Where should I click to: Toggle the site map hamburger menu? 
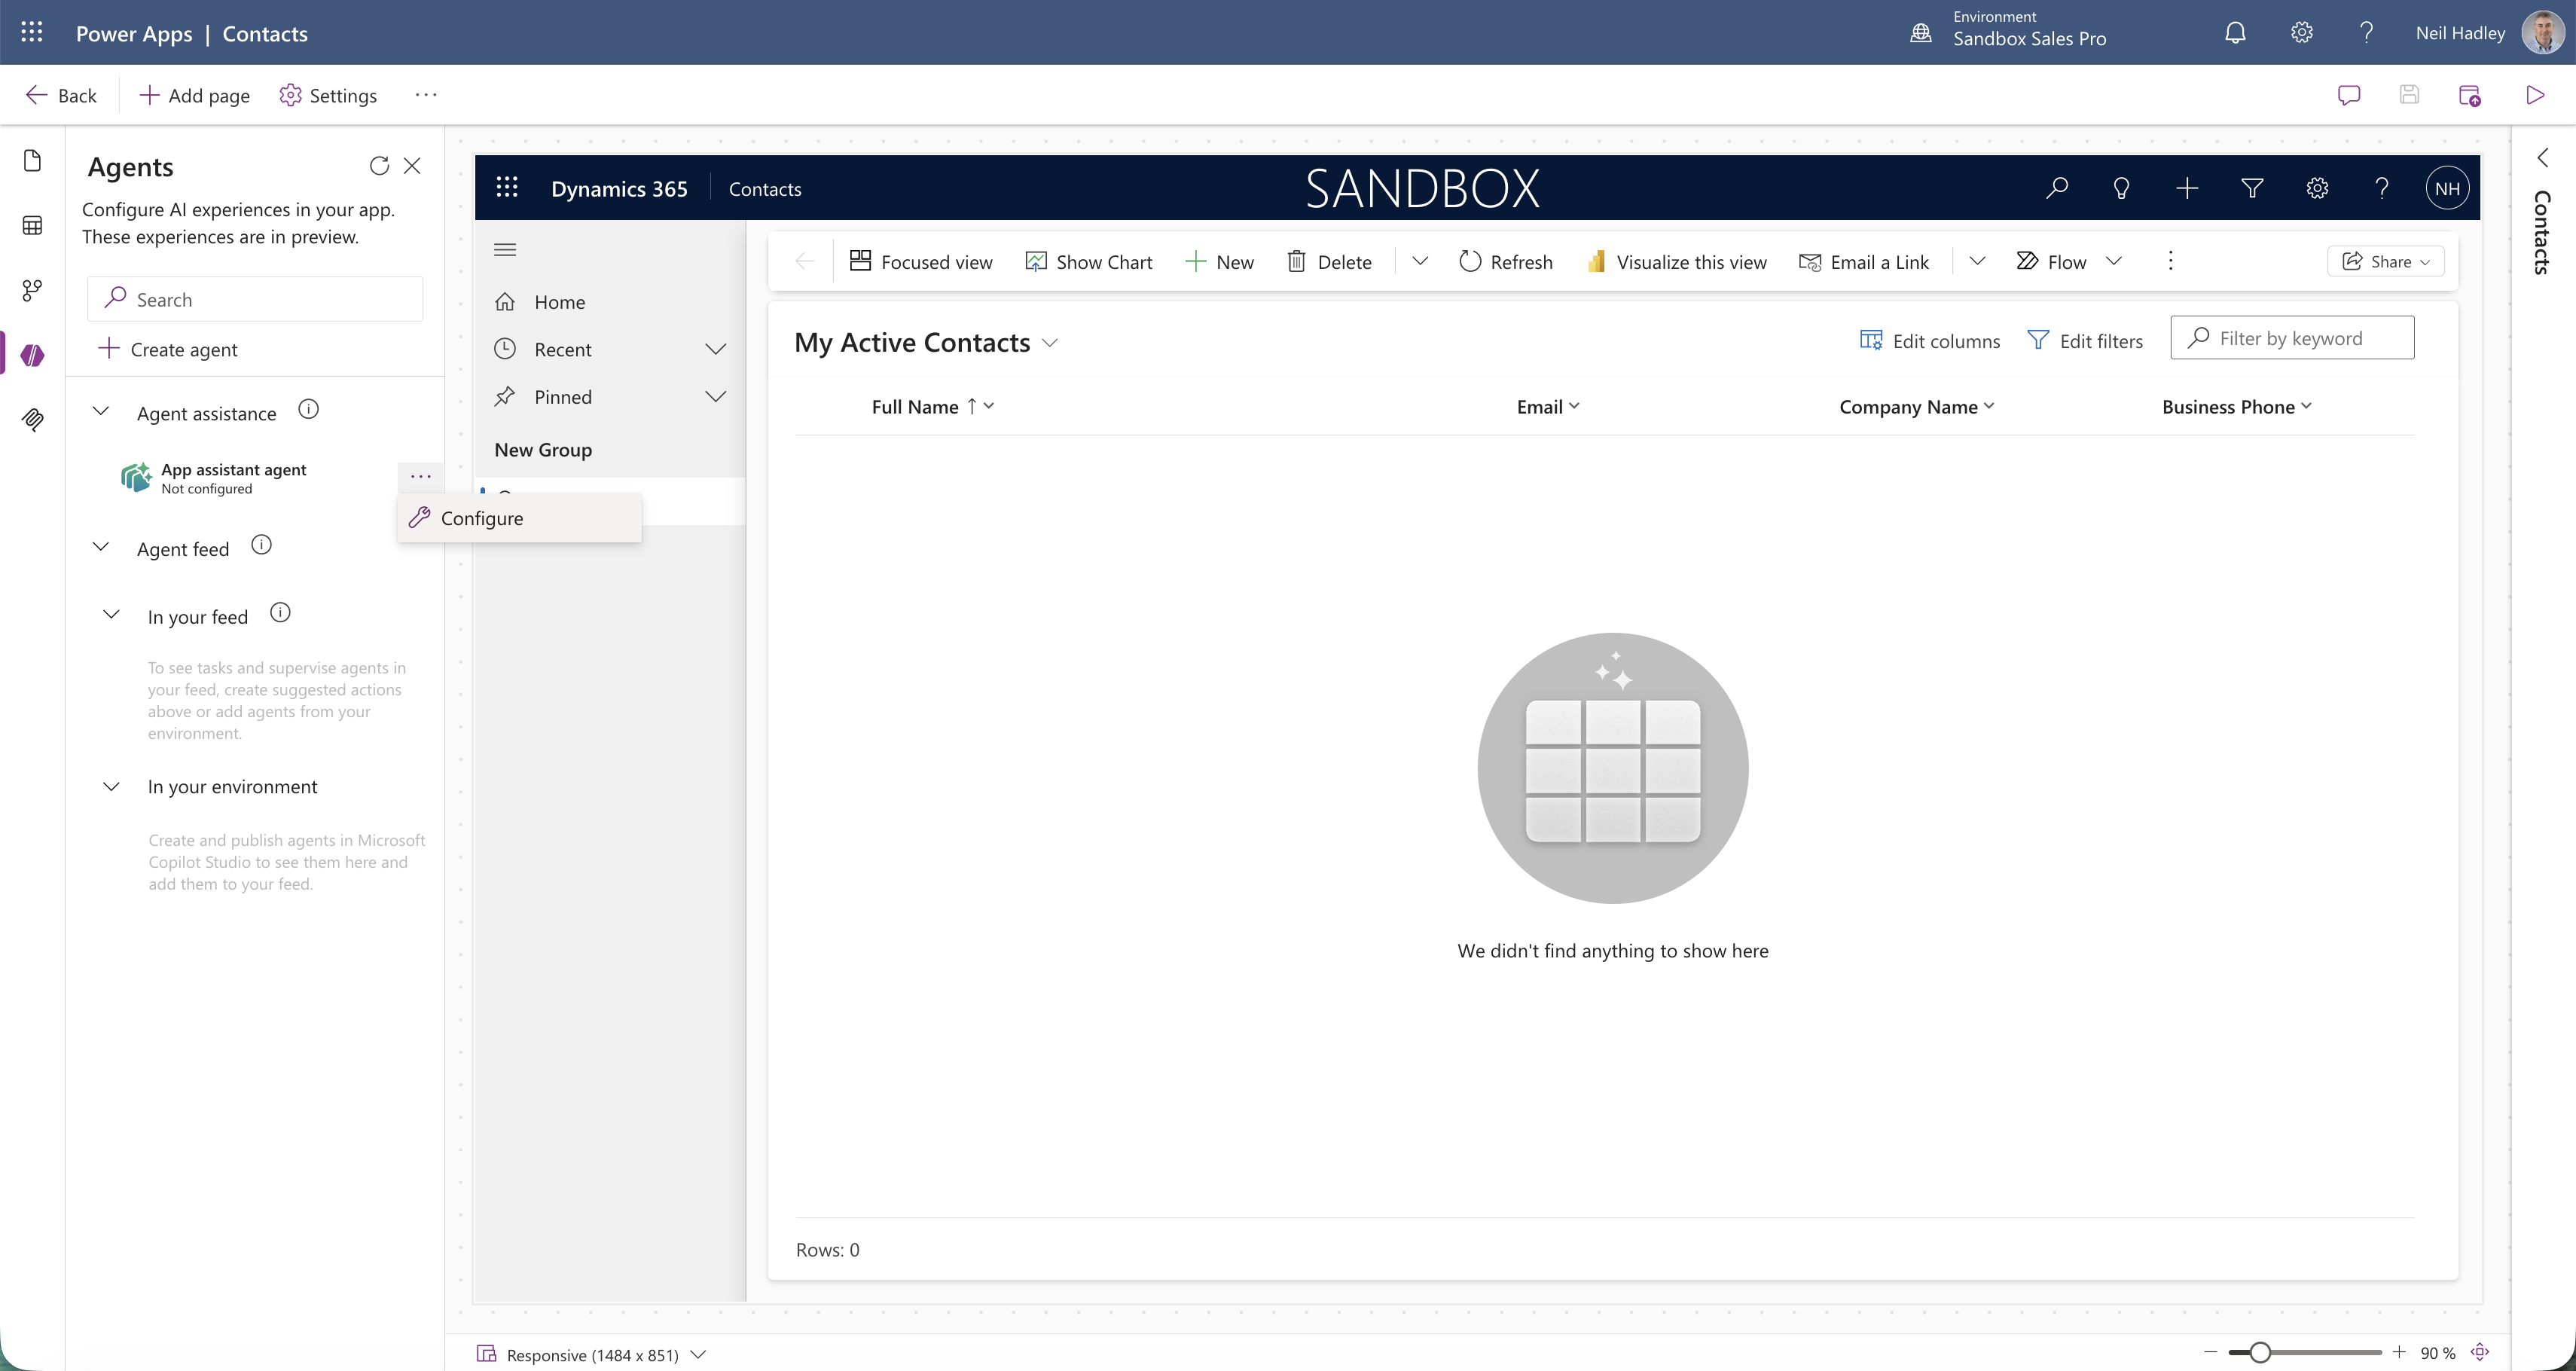point(505,250)
